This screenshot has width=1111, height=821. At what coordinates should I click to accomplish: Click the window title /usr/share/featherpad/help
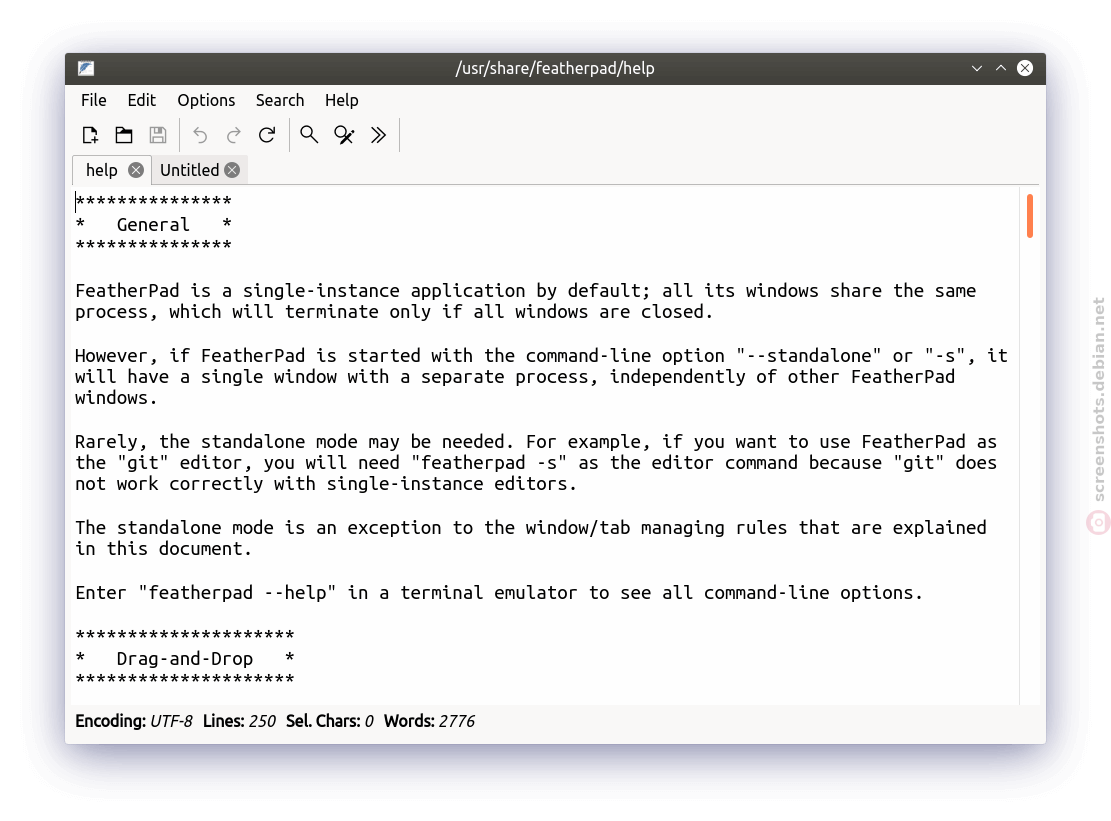pos(555,68)
